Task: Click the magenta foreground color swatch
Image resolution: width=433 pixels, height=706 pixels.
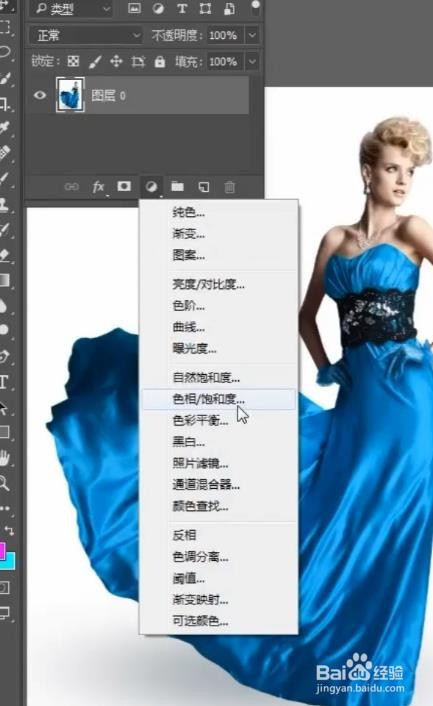Action: point(2,550)
